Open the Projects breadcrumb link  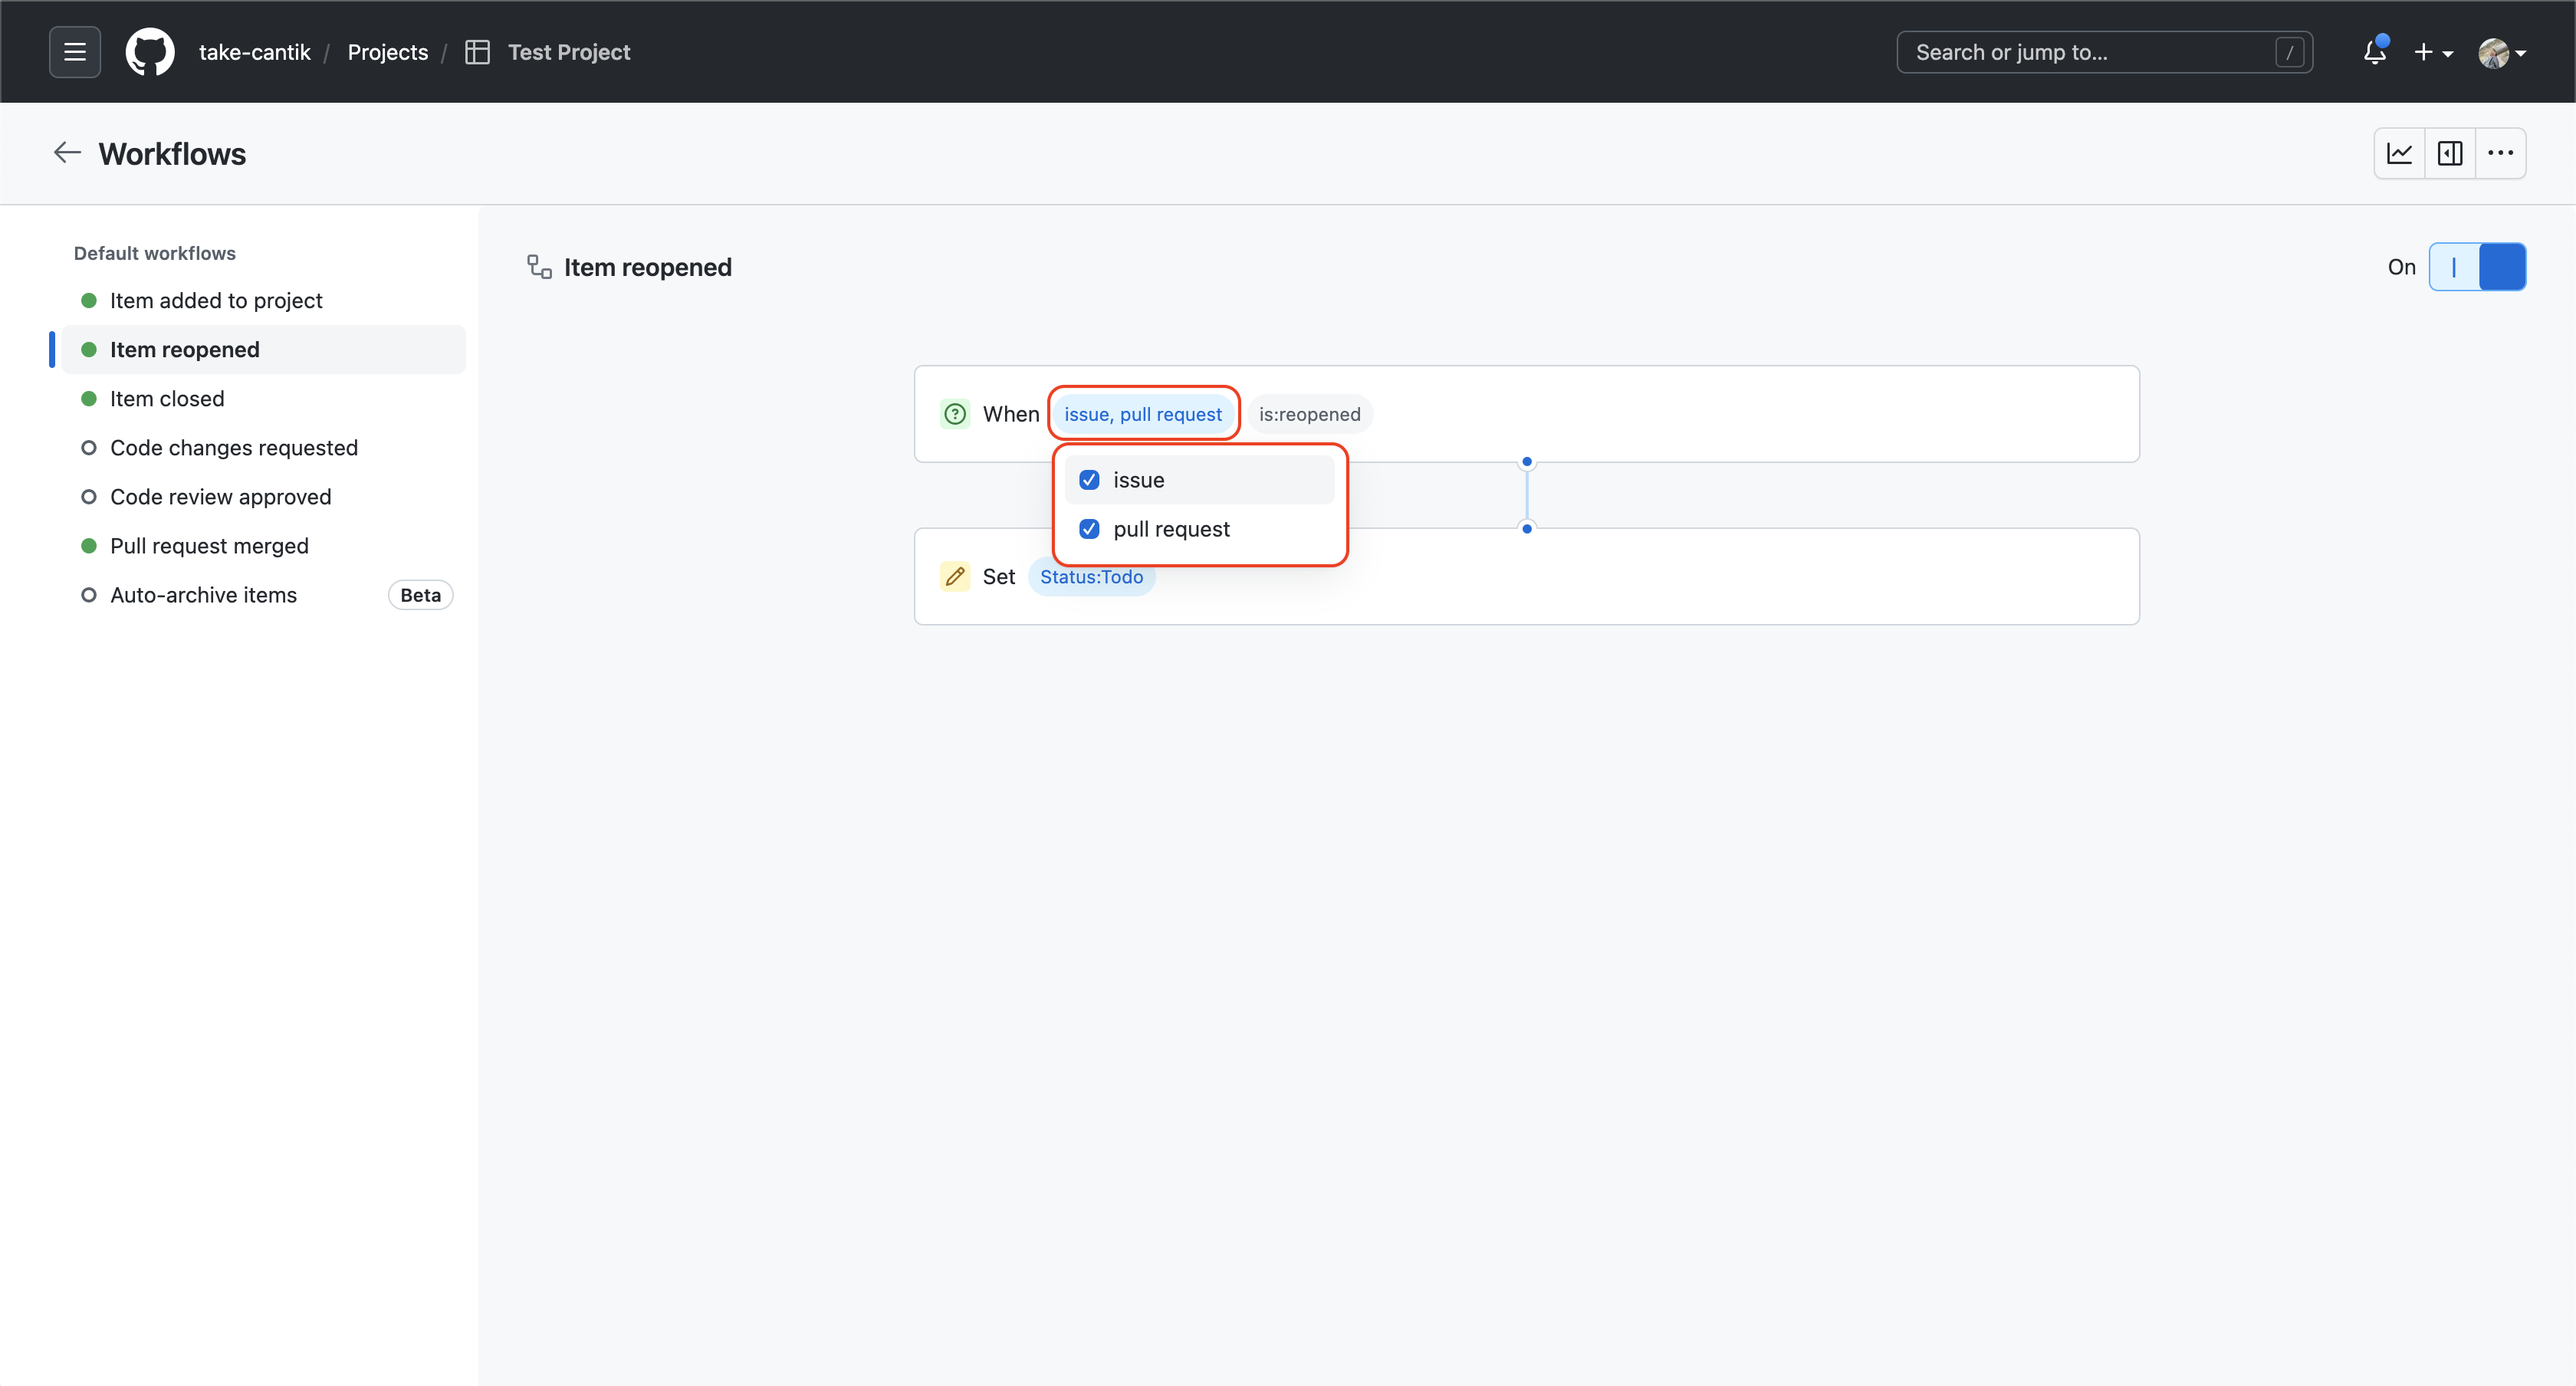(x=387, y=52)
